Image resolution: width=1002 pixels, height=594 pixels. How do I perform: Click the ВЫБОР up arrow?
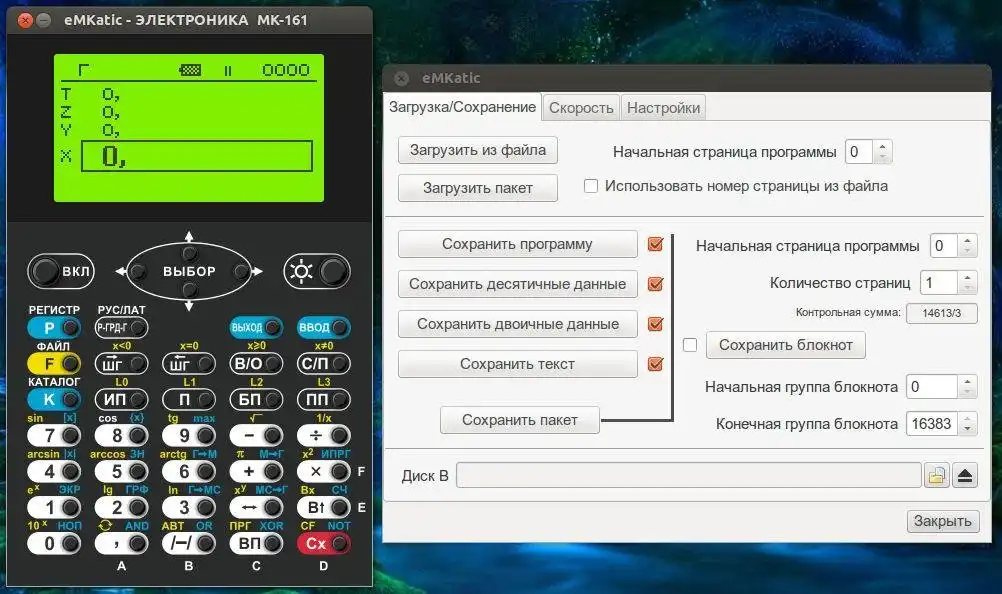pyautogui.click(x=189, y=237)
